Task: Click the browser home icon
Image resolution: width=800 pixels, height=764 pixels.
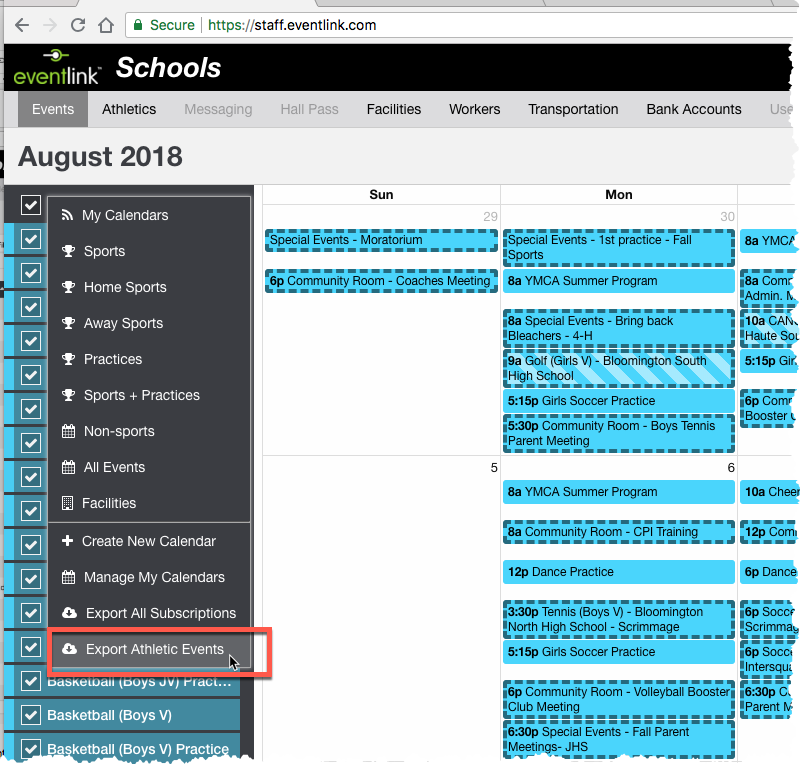Action: click(105, 25)
